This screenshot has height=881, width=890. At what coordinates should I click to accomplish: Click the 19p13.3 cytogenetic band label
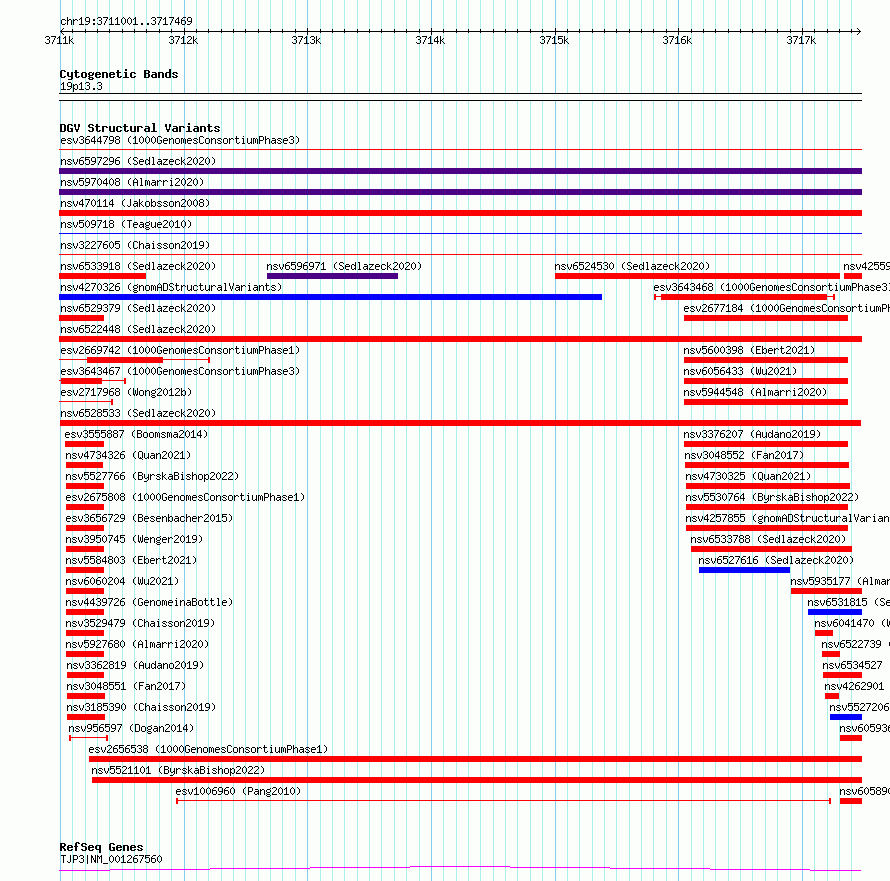tap(81, 86)
